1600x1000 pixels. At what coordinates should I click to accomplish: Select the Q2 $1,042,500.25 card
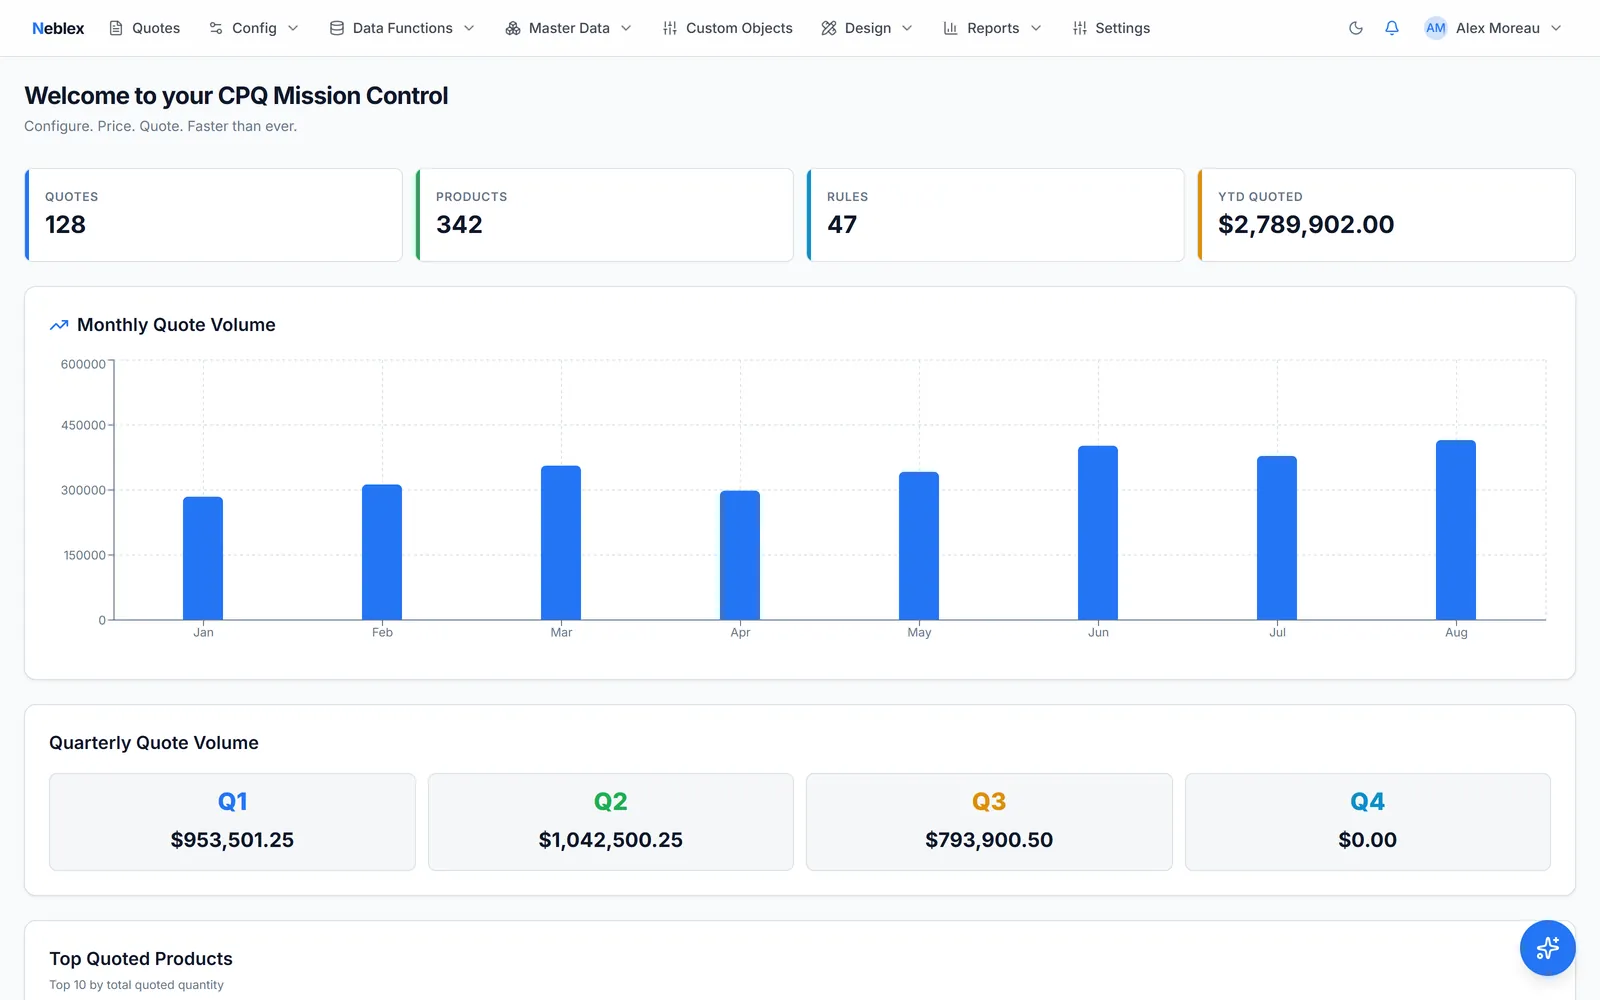(x=611, y=822)
